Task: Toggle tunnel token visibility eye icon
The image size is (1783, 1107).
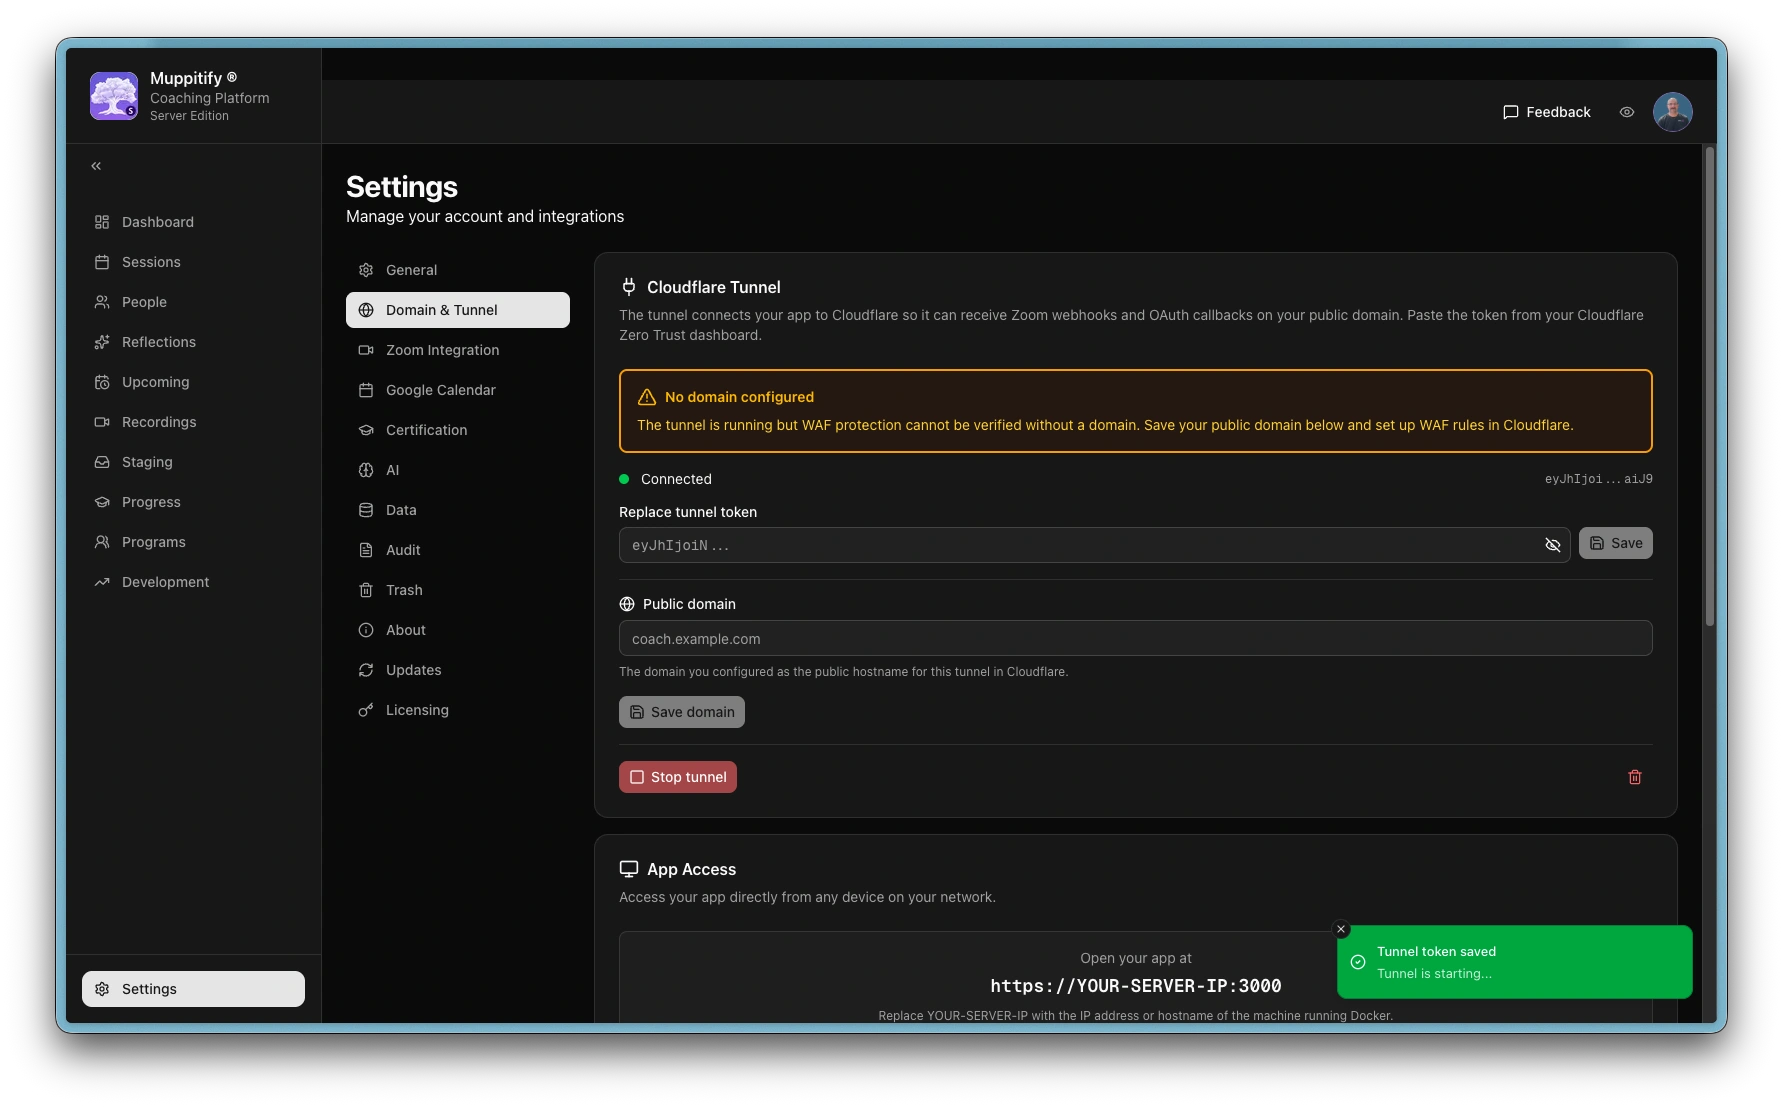Action: [x=1552, y=545]
